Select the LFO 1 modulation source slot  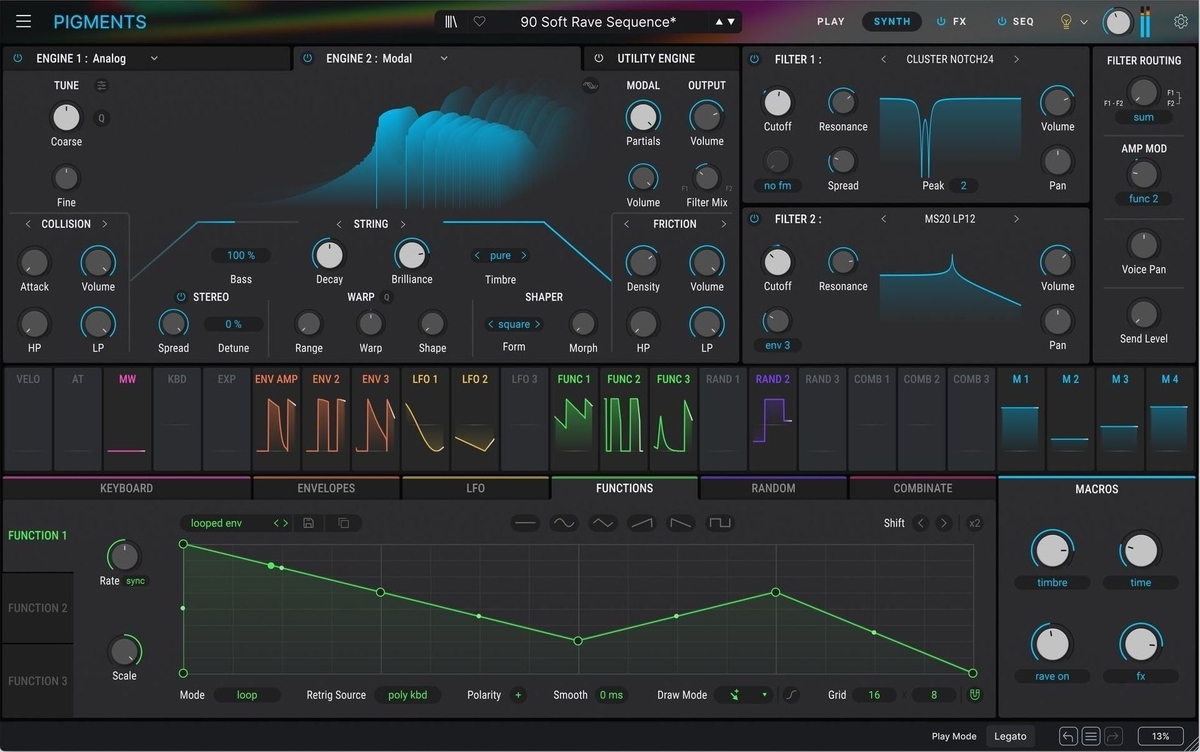pyautogui.click(x=426, y=418)
